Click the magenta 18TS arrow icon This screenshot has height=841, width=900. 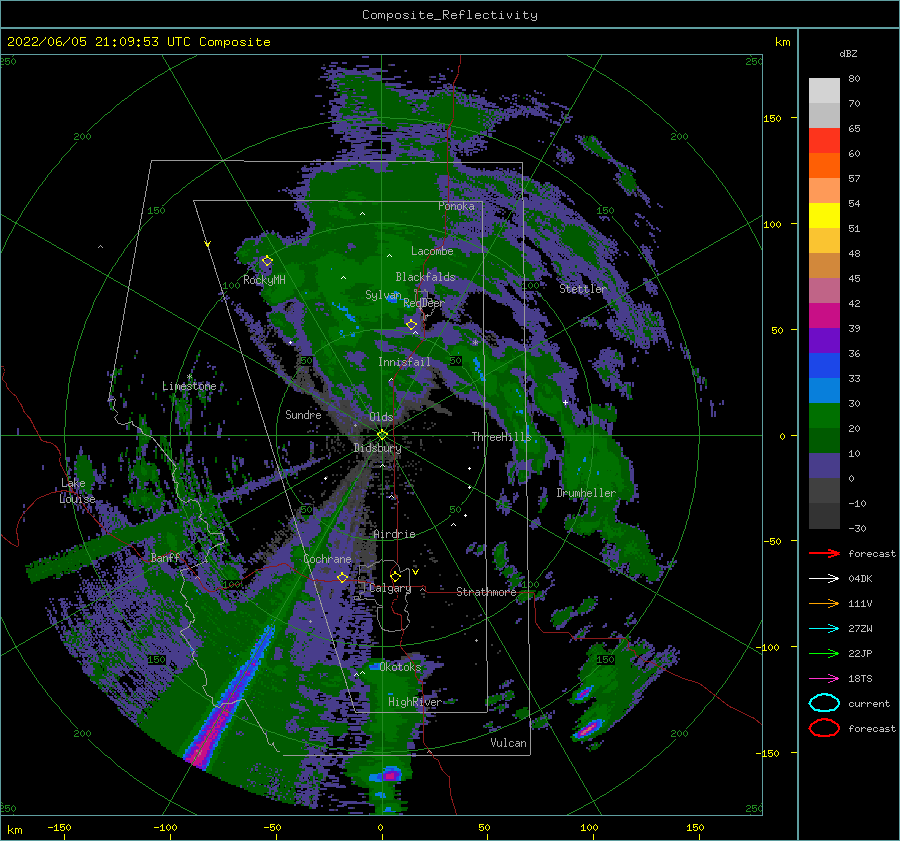824,679
